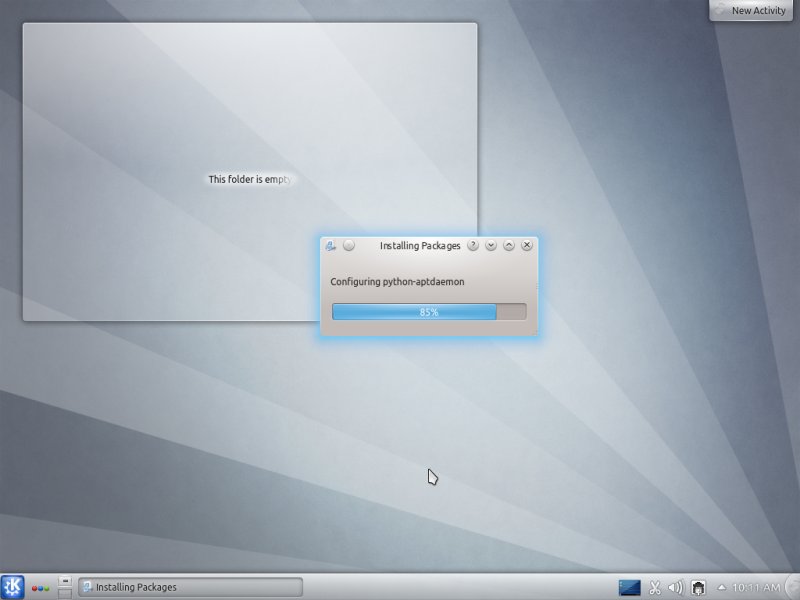800x600 pixels.
Task: Click the Configuring python-aptdaemon status text
Action: tap(397, 282)
